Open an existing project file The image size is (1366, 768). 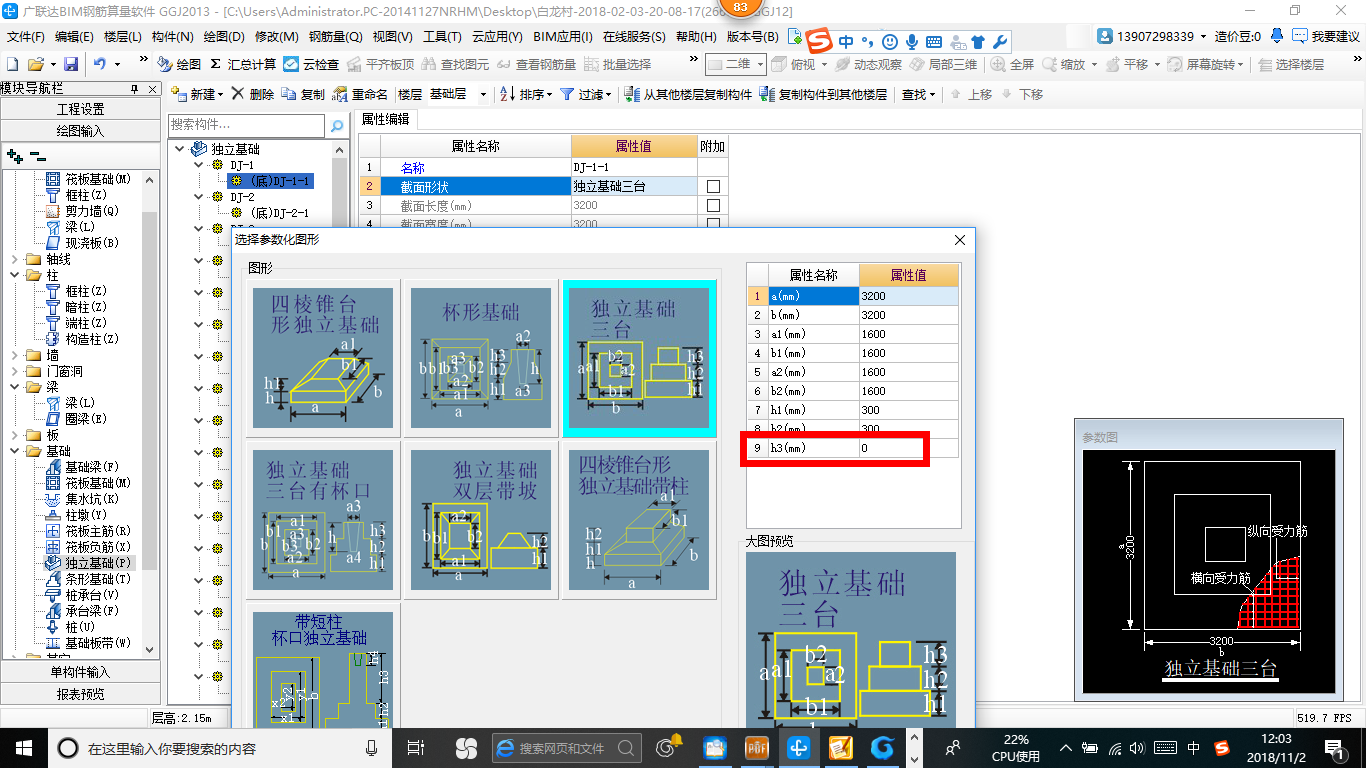click(x=35, y=64)
